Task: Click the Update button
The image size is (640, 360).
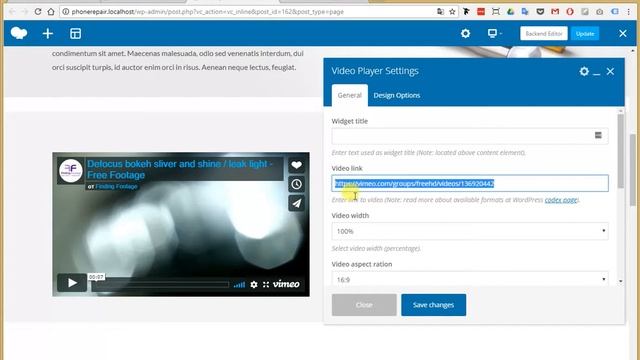Action: click(x=585, y=33)
